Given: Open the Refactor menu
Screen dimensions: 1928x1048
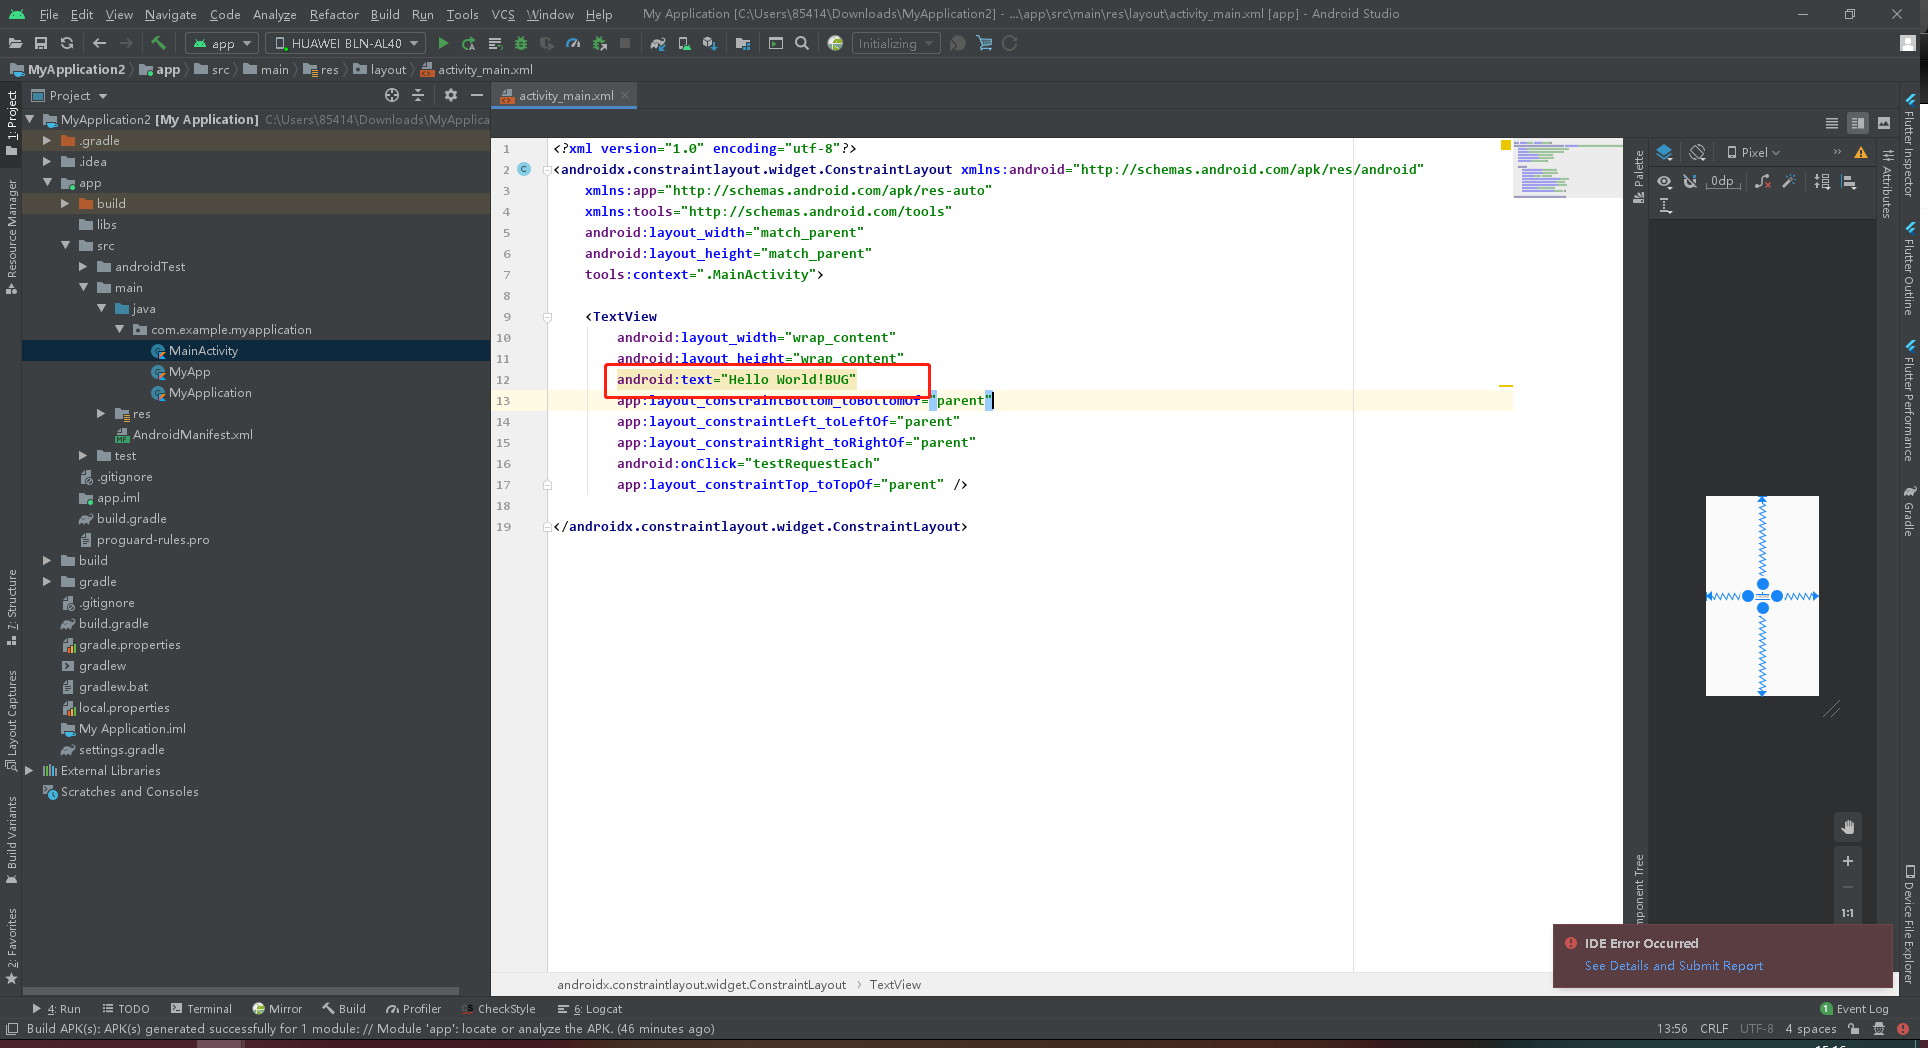Looking at the screenshot, I should coord(333,14).
